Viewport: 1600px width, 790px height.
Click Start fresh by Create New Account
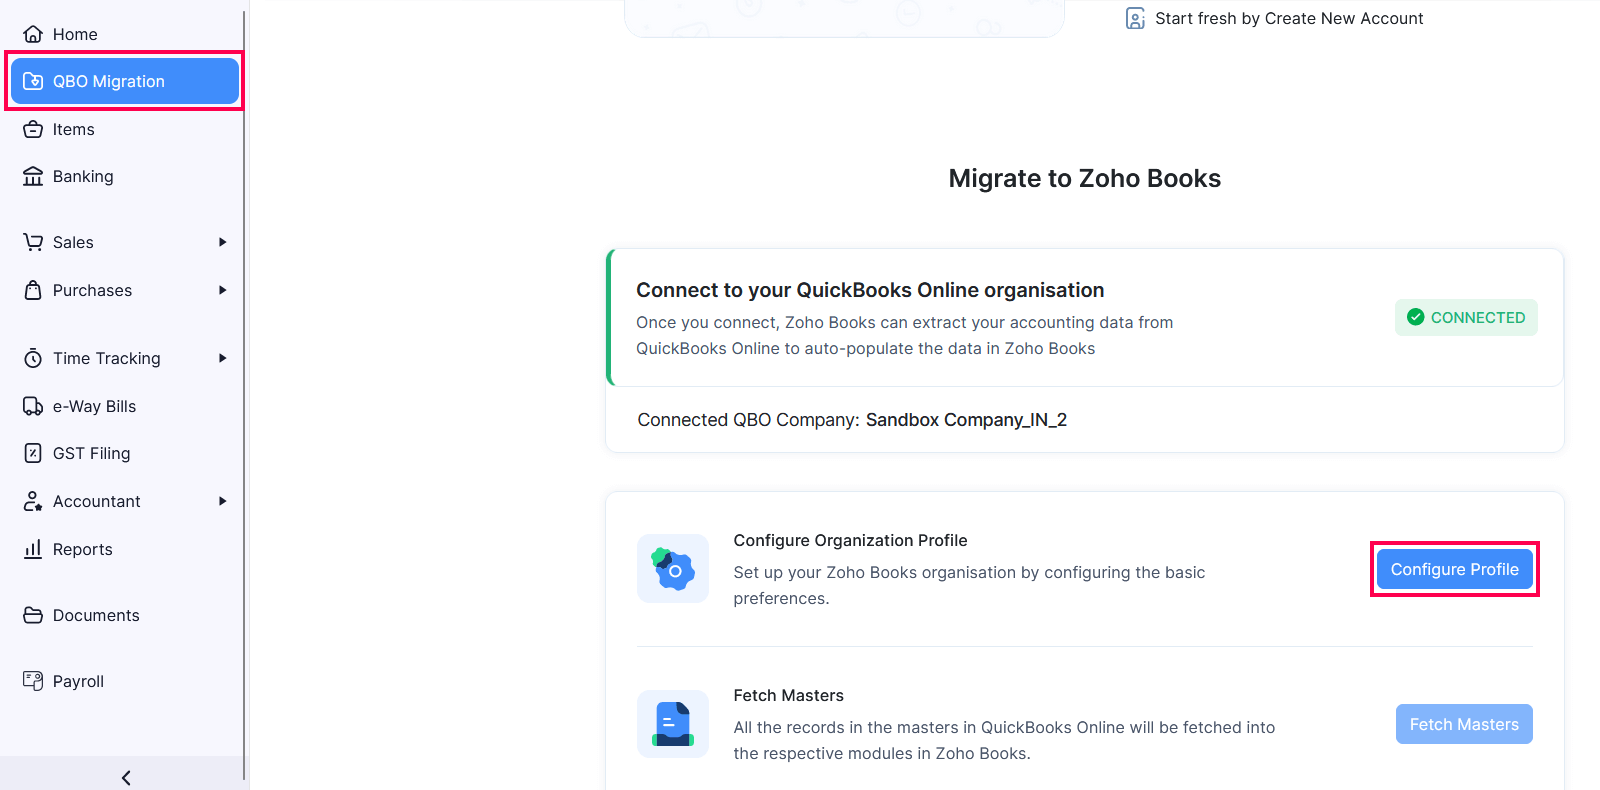point(1288,18)
